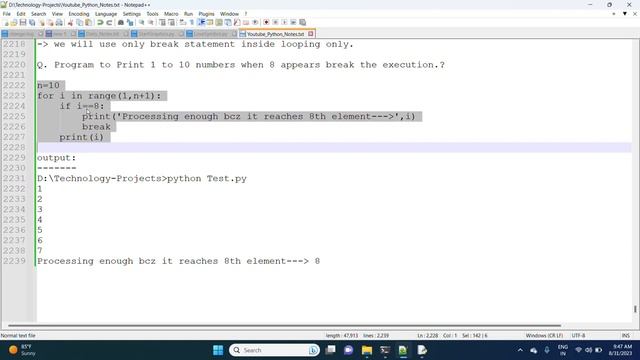640x360 pixels.
Task: Print the document with toolbar Print icon
Action: [59, 22]
